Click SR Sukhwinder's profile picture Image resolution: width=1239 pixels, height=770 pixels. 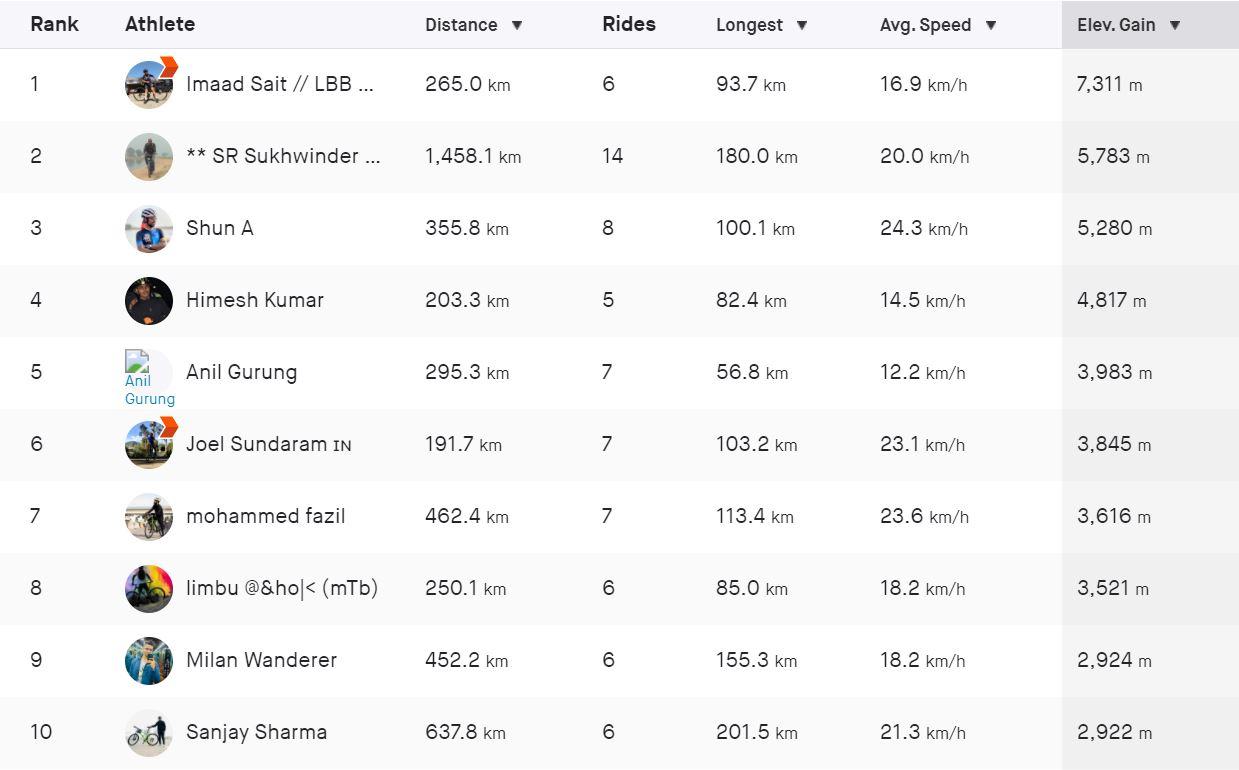coord(149,157)
